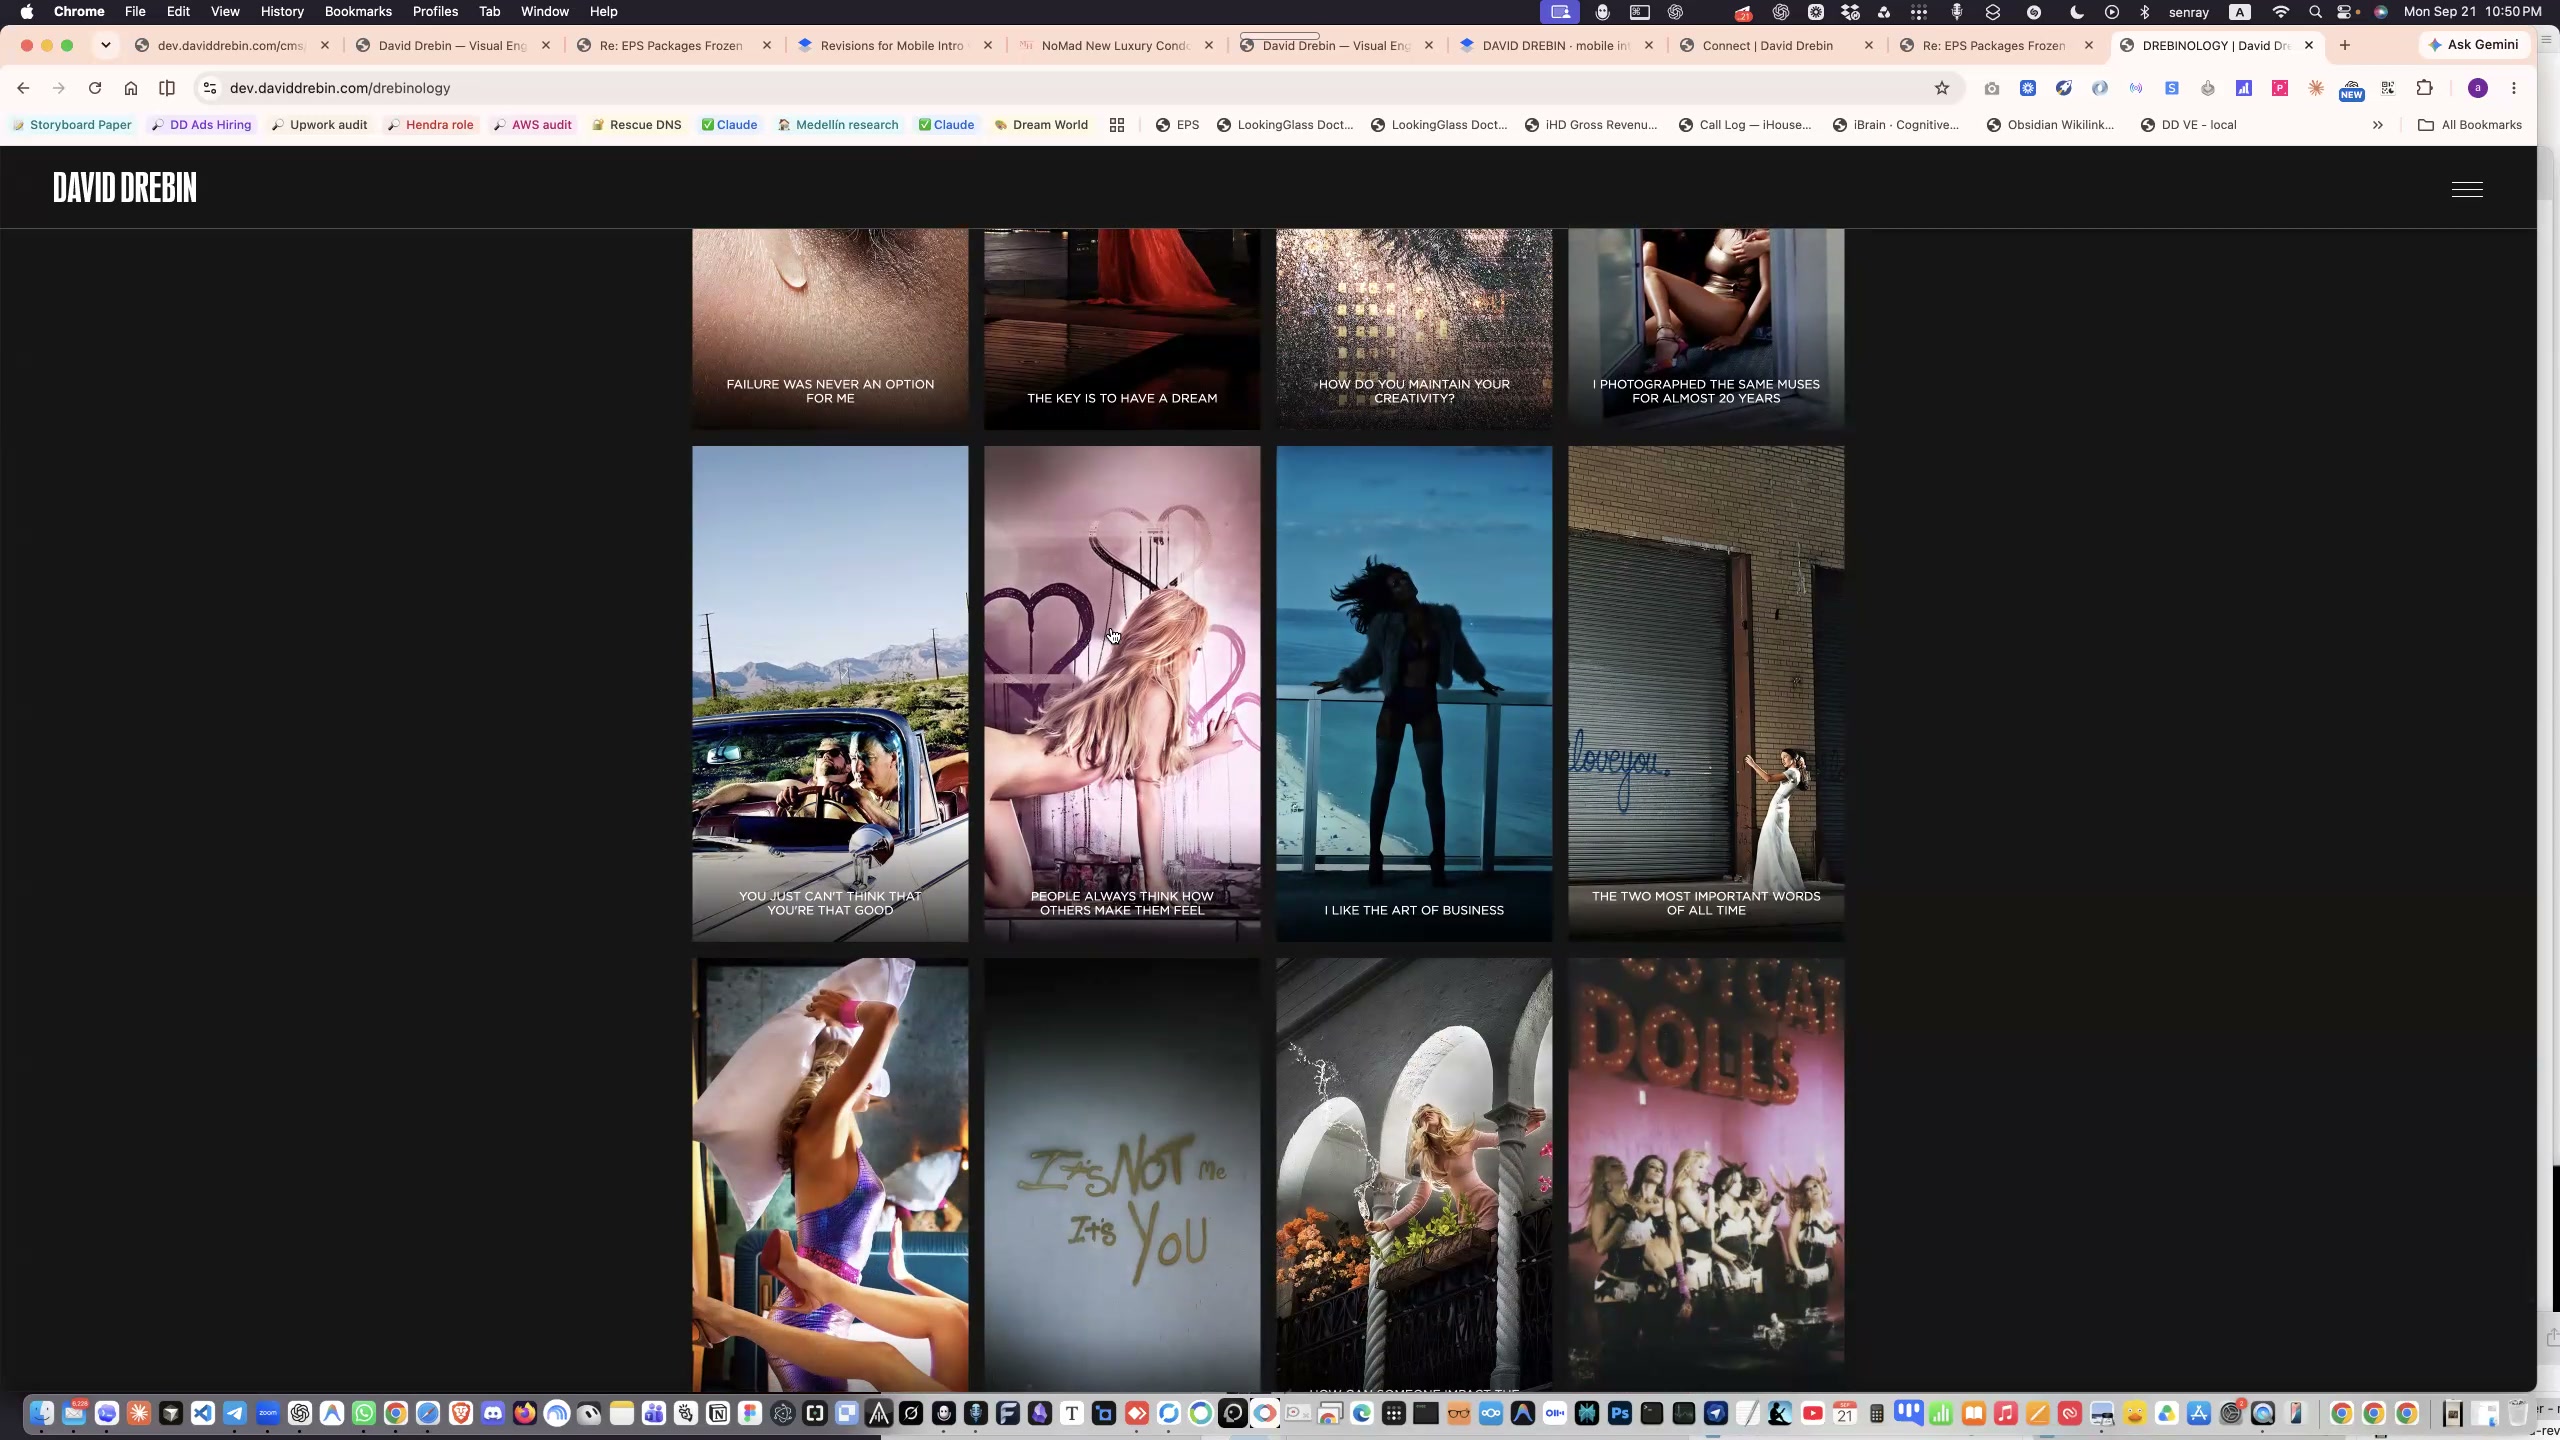Screen dimensions: 2560x1440
Task: Close the DREBINOLOGY tab
Action: [2309, 45]
